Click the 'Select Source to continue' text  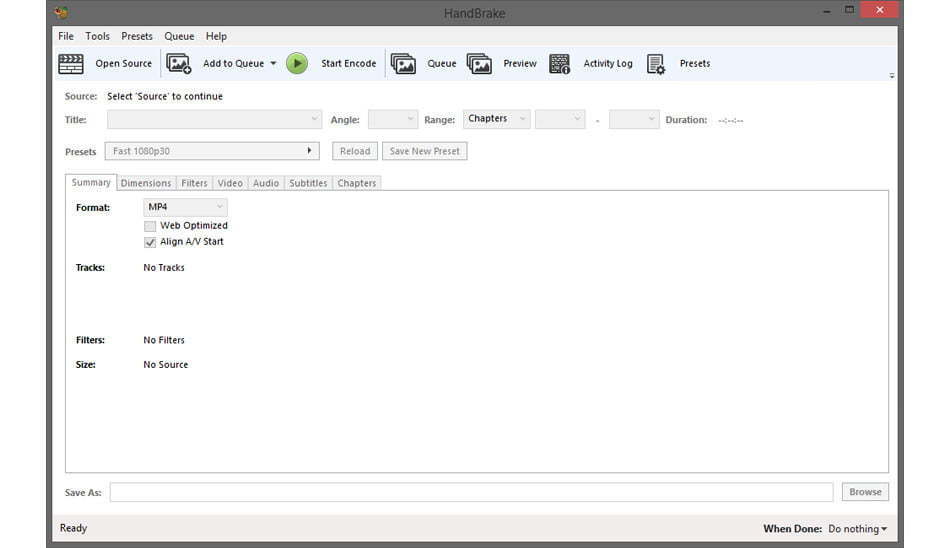coord(165,96)
